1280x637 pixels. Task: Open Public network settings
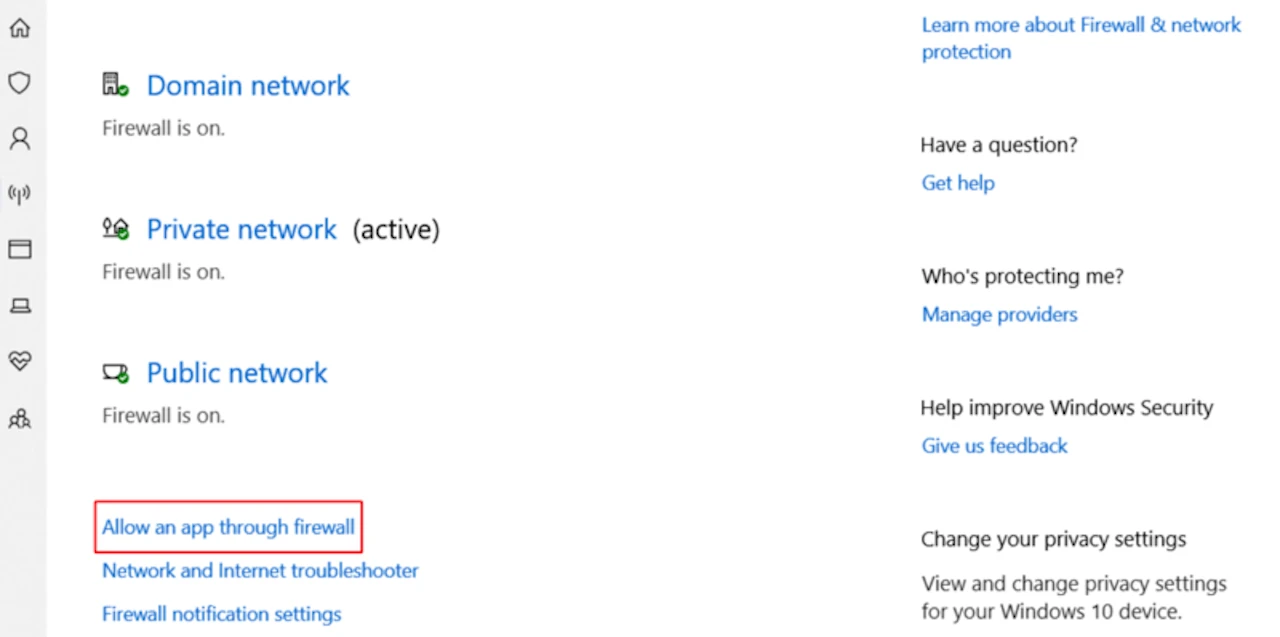pos(237,373)
